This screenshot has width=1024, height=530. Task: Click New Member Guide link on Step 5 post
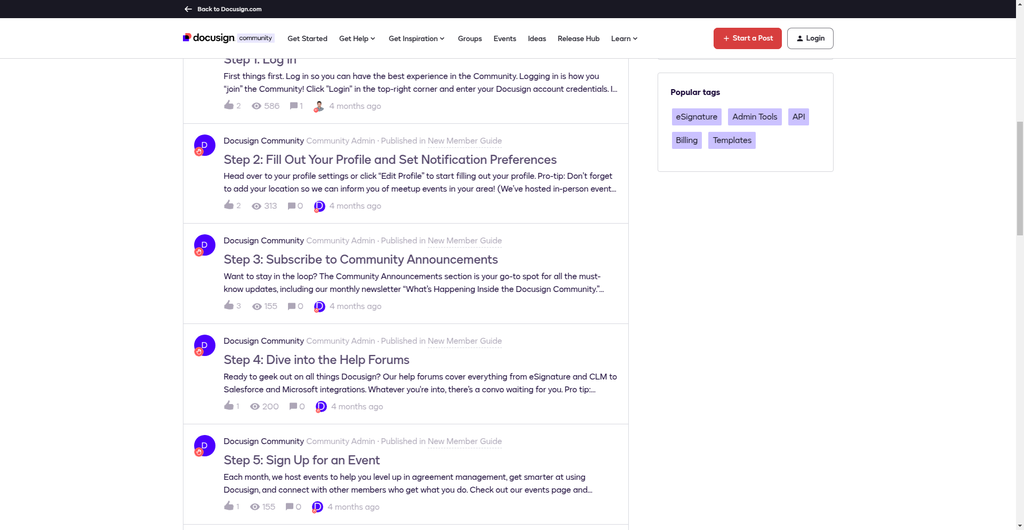(465, 441)
